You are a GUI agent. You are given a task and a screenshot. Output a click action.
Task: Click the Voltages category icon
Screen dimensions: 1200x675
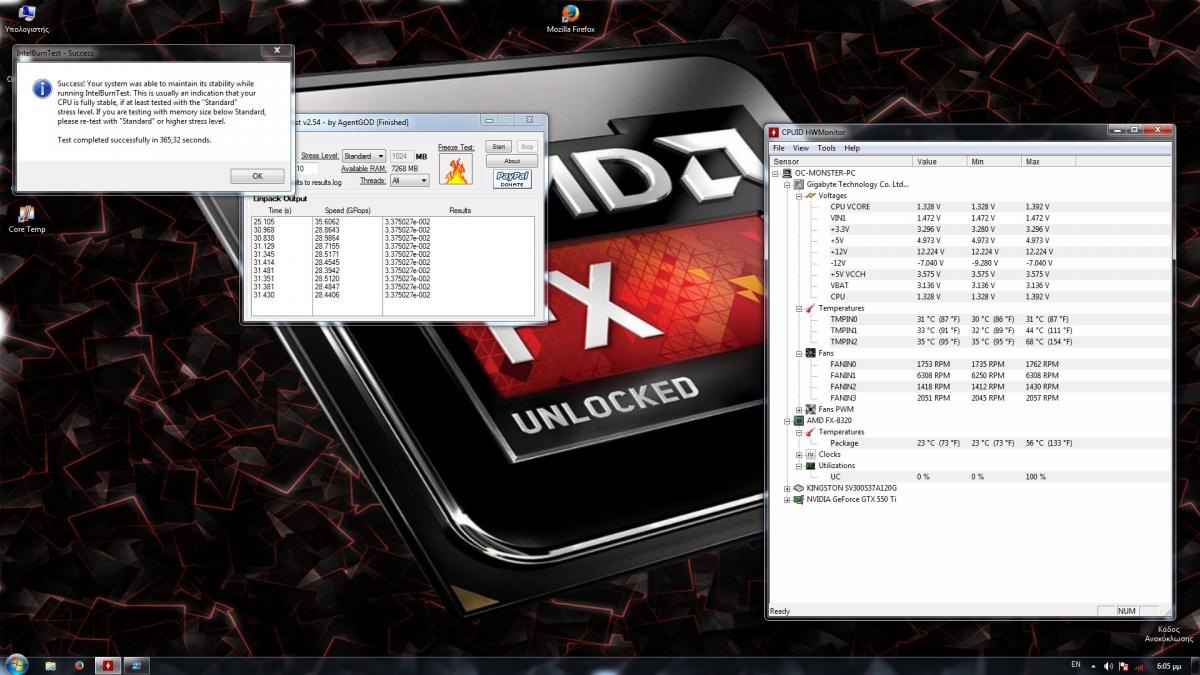(x=810, y=195)
